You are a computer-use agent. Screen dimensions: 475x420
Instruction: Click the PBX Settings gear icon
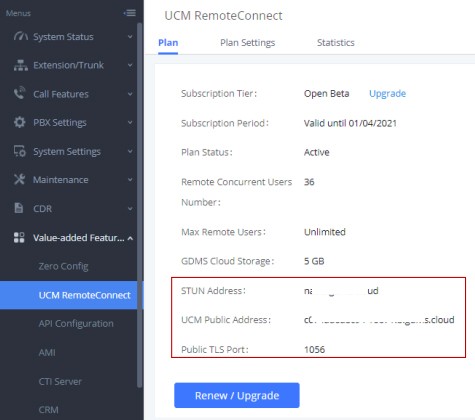coord(20,122)
